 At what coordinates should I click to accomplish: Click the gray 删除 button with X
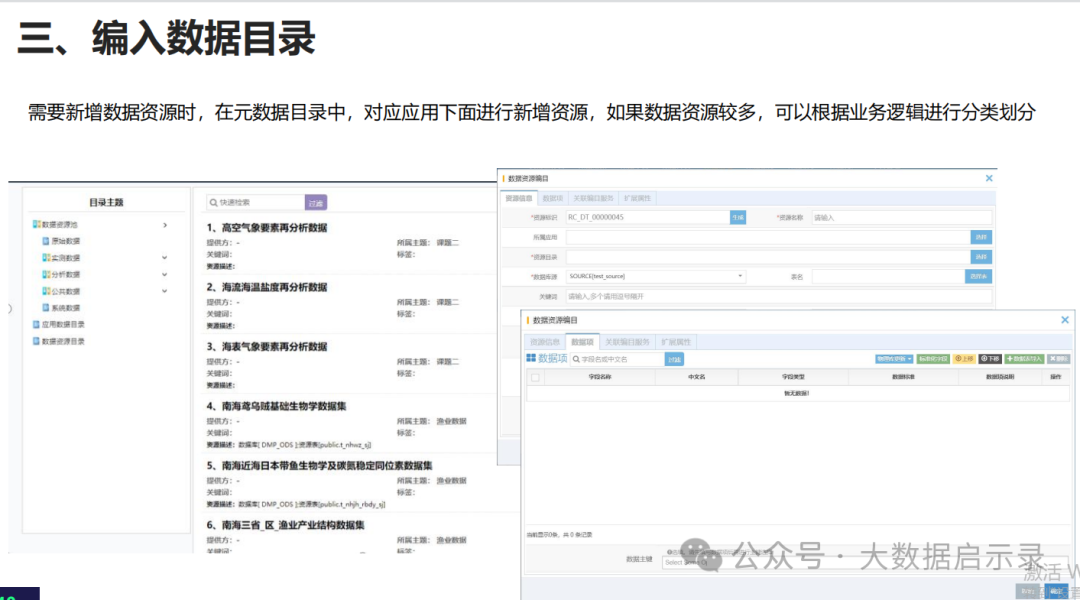tap(1059, 359)
